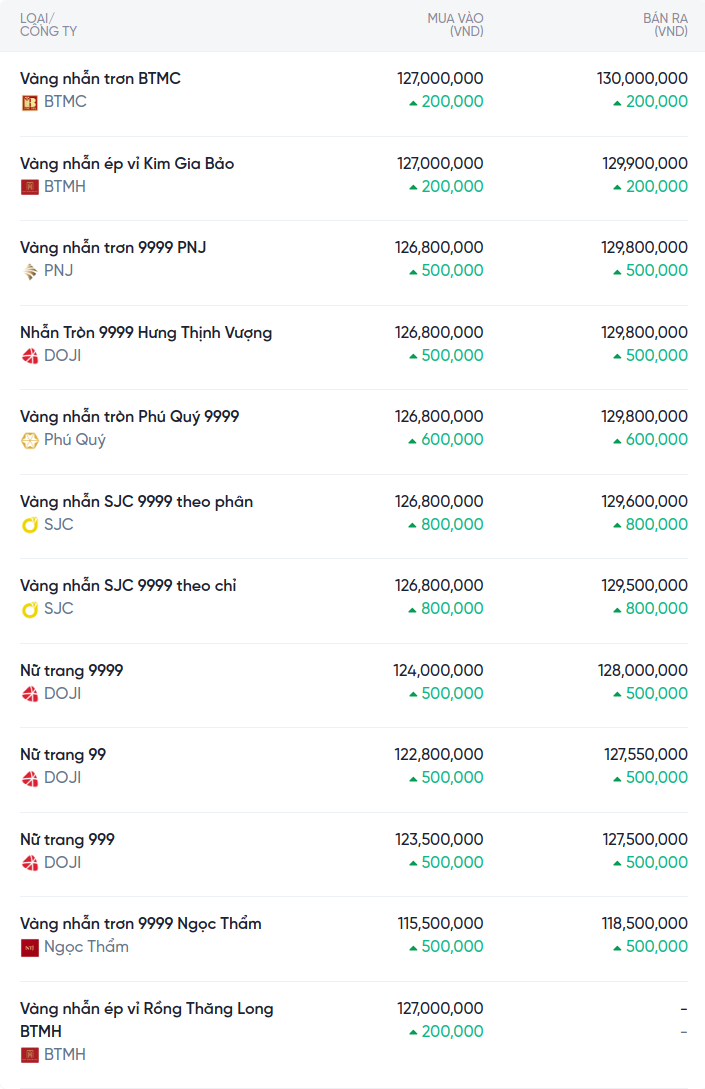Select Vàng nhẫn tròn Phú Quý 9999

tap(129, 416)
